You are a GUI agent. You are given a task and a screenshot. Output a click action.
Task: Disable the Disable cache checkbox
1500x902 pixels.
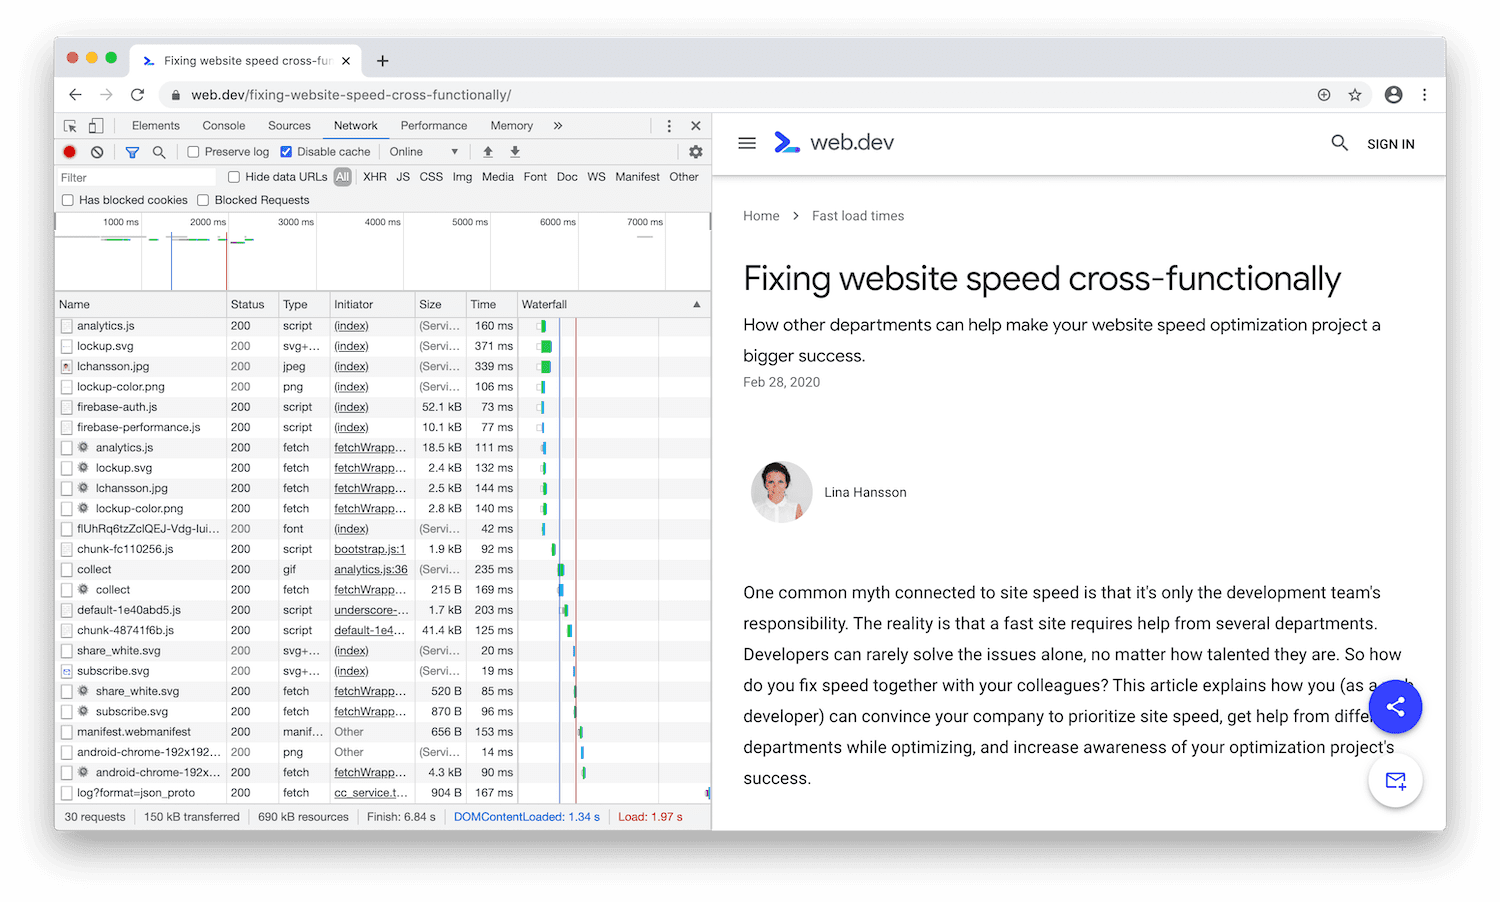point(286,151)
